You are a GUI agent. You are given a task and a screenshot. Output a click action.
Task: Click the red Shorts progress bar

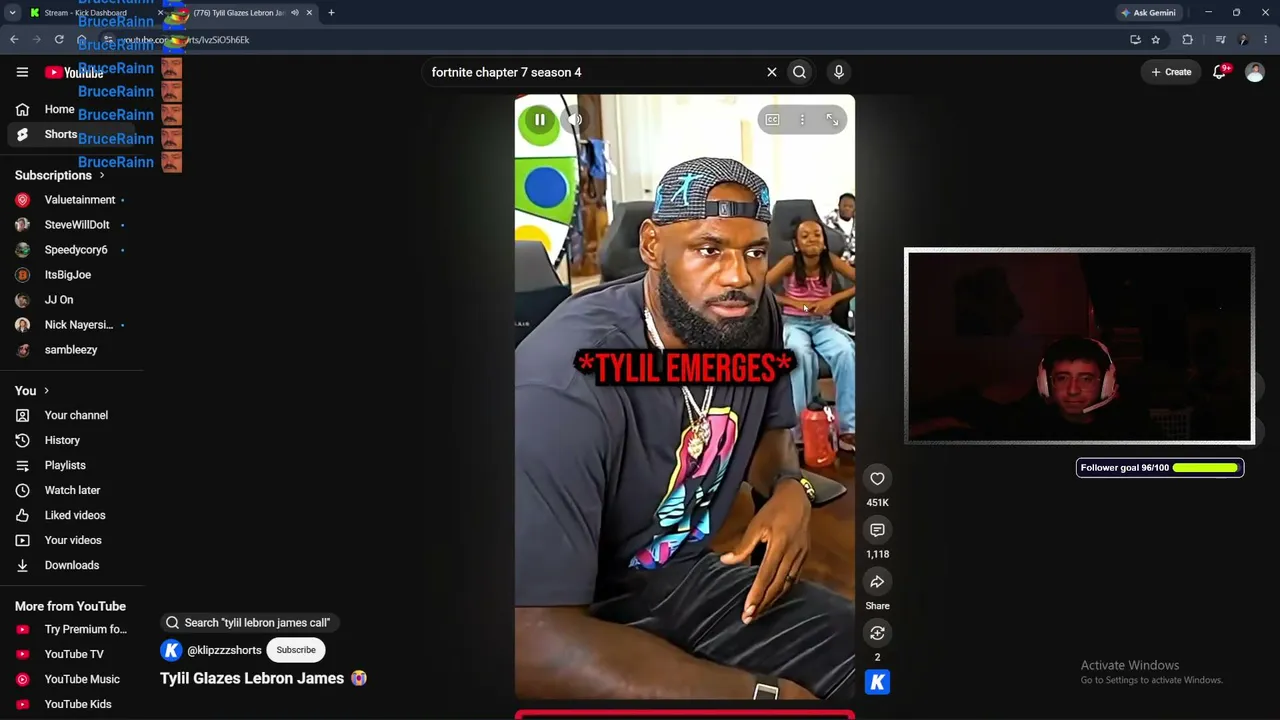[x=685, y=715]
